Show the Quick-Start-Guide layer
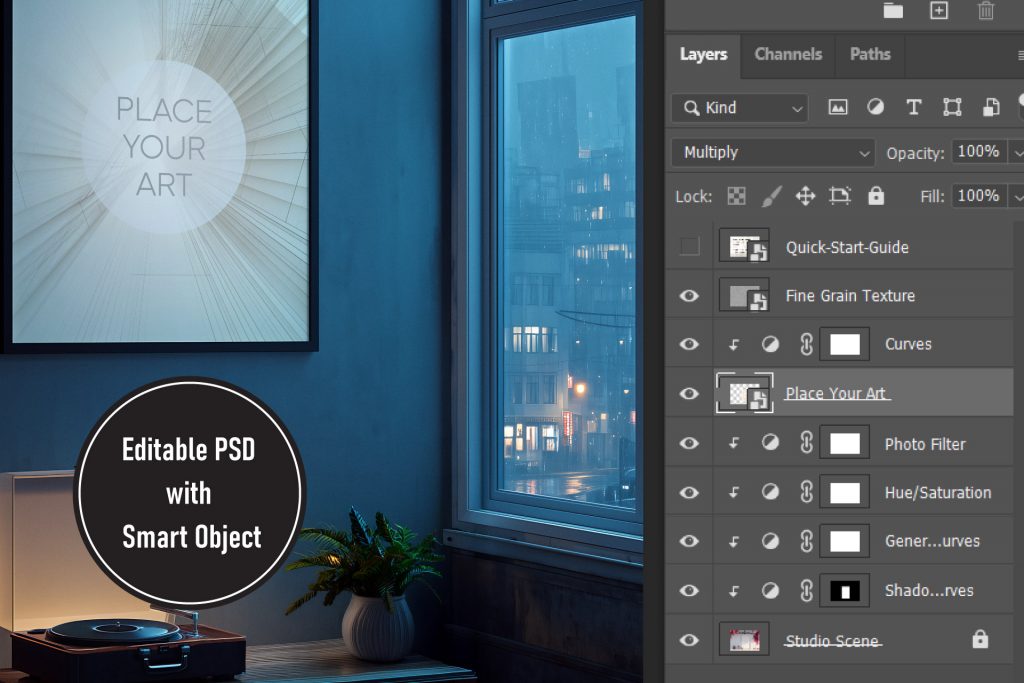Screen dimensions: 1024x683 coord(690,246)
